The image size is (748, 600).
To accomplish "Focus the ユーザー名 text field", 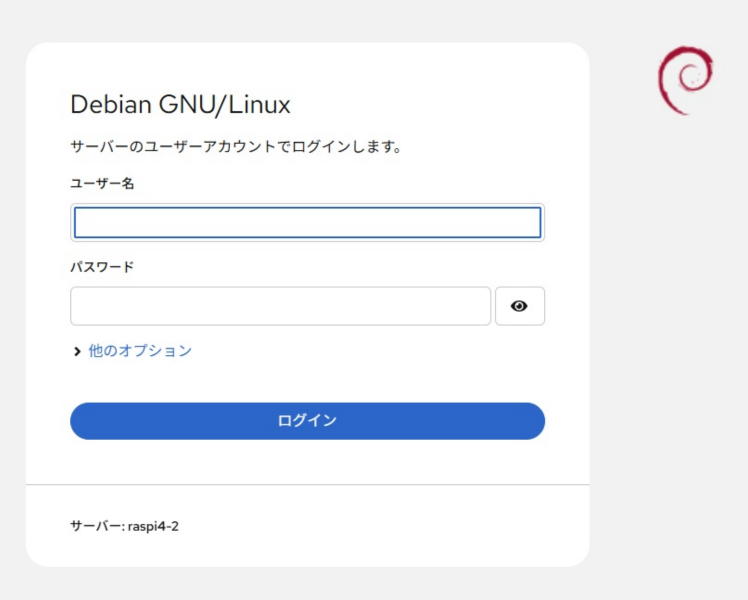I will (x=307, y=222).
